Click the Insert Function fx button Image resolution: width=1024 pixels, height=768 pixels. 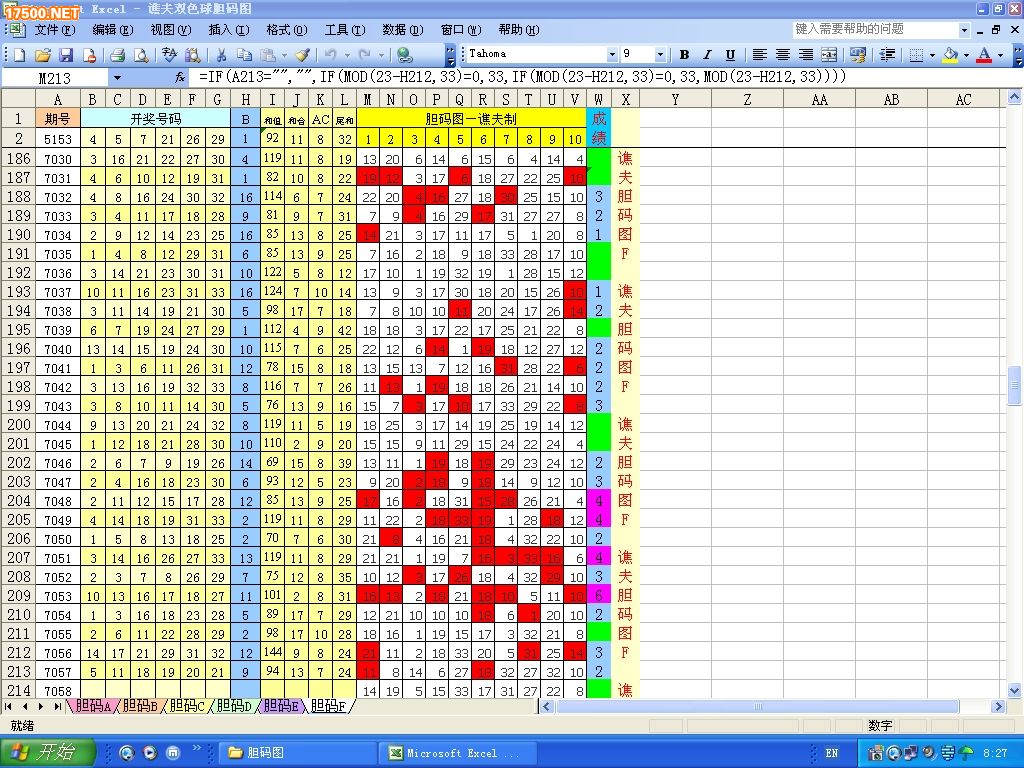pos(180,77)
